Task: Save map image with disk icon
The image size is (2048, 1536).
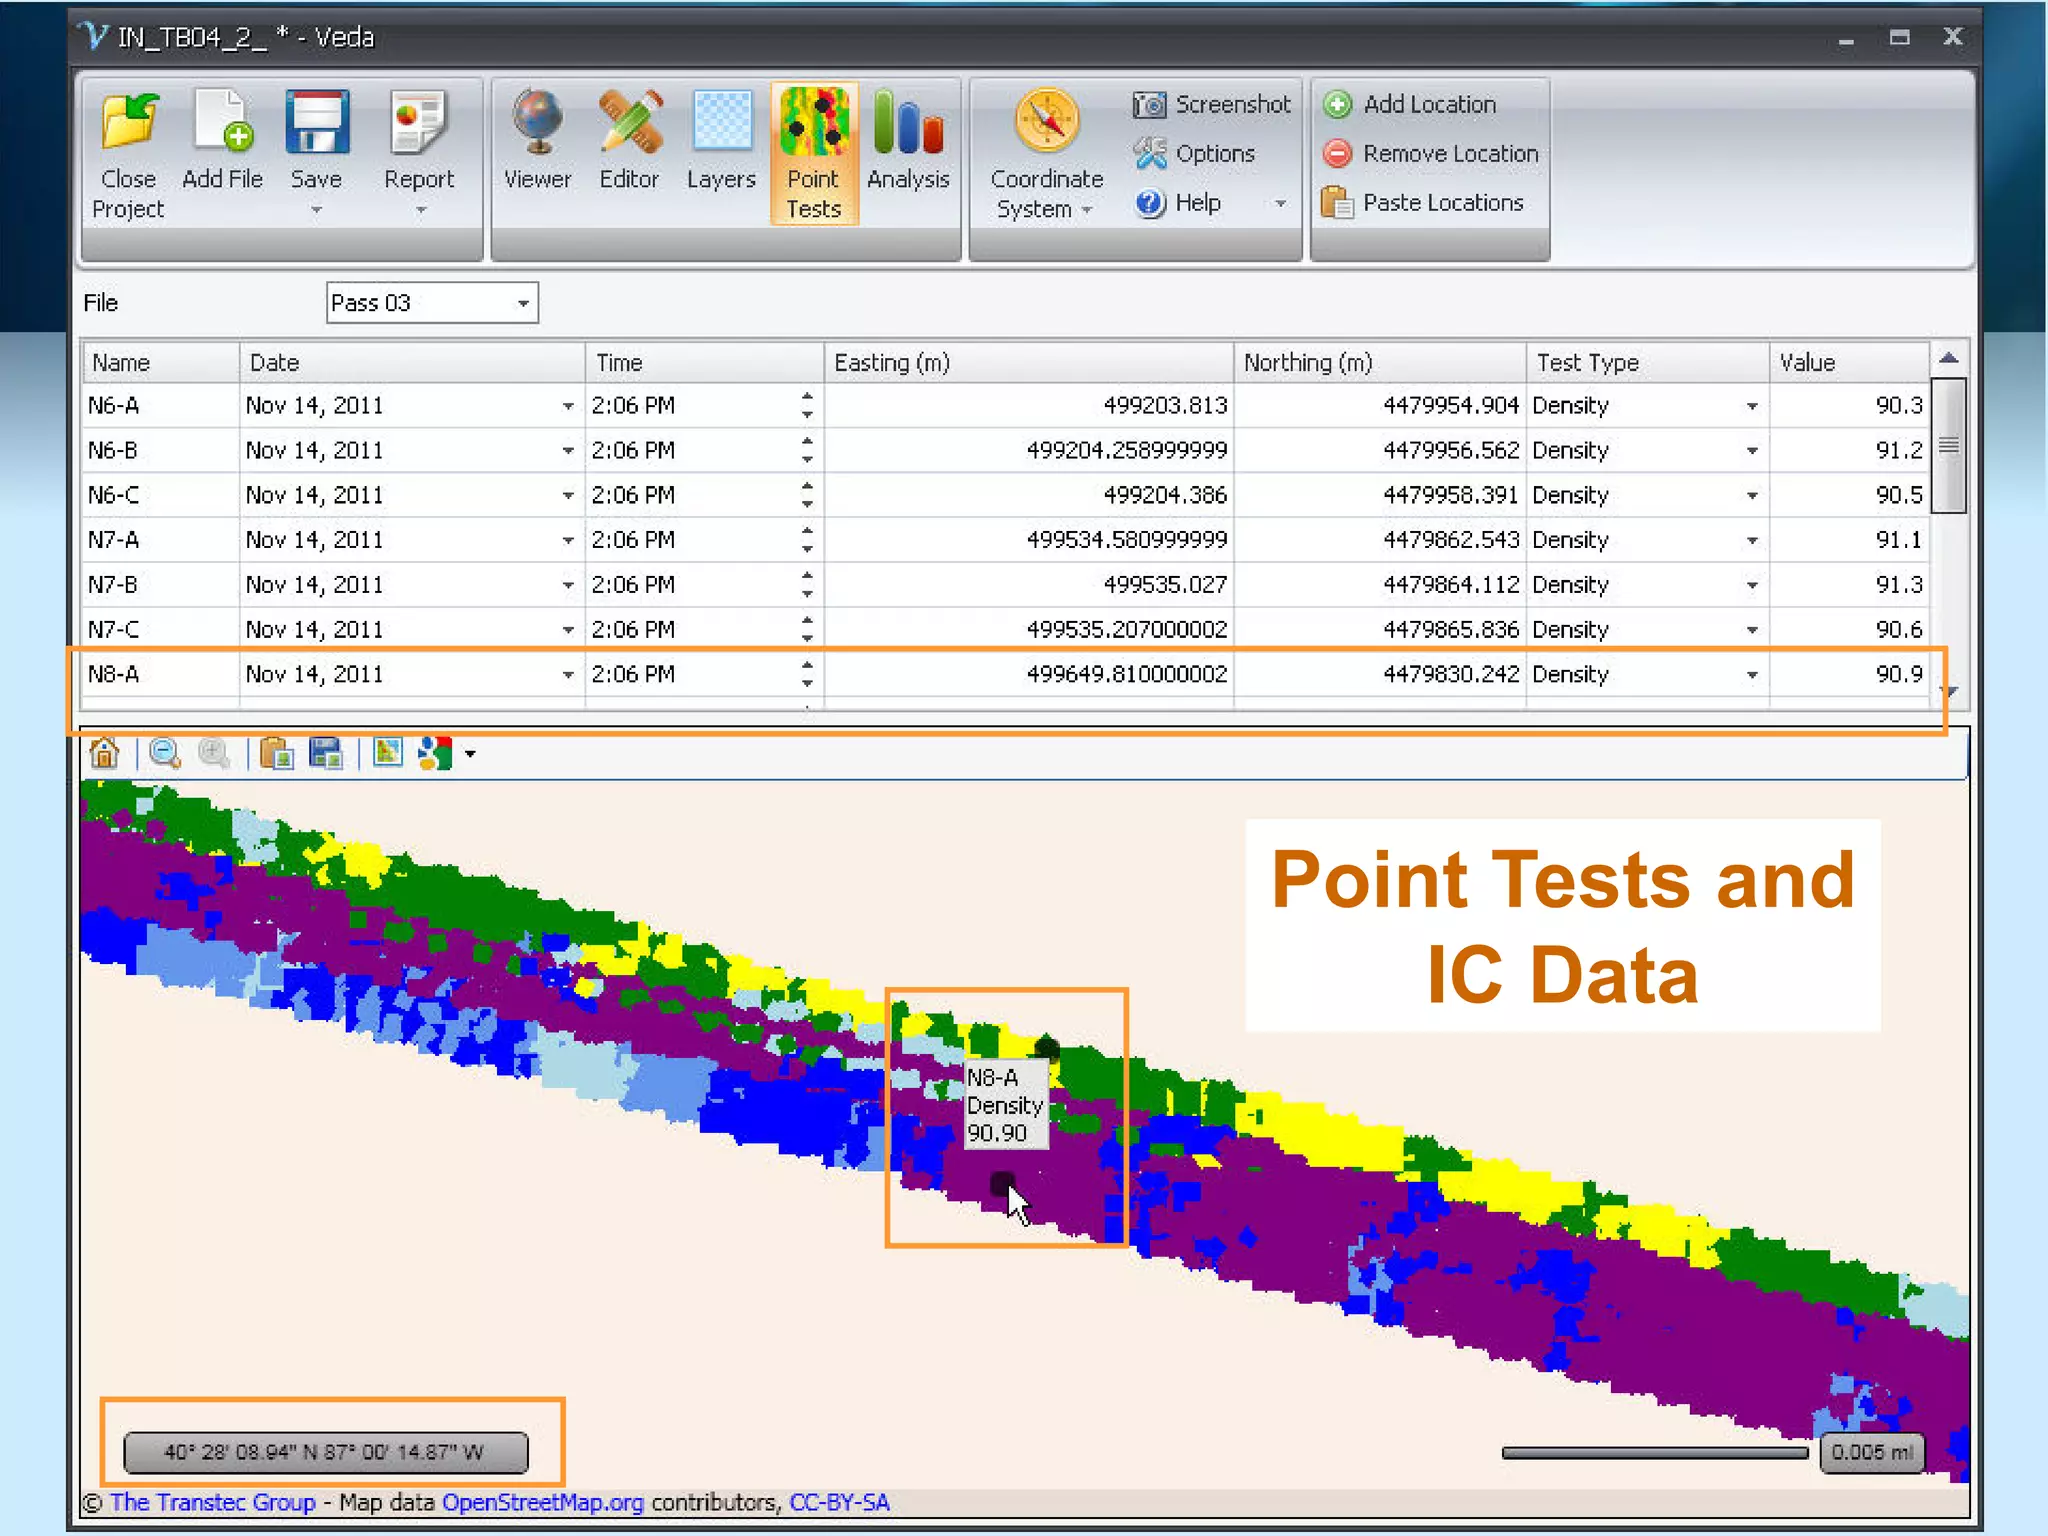Action: tap(326, 753)
